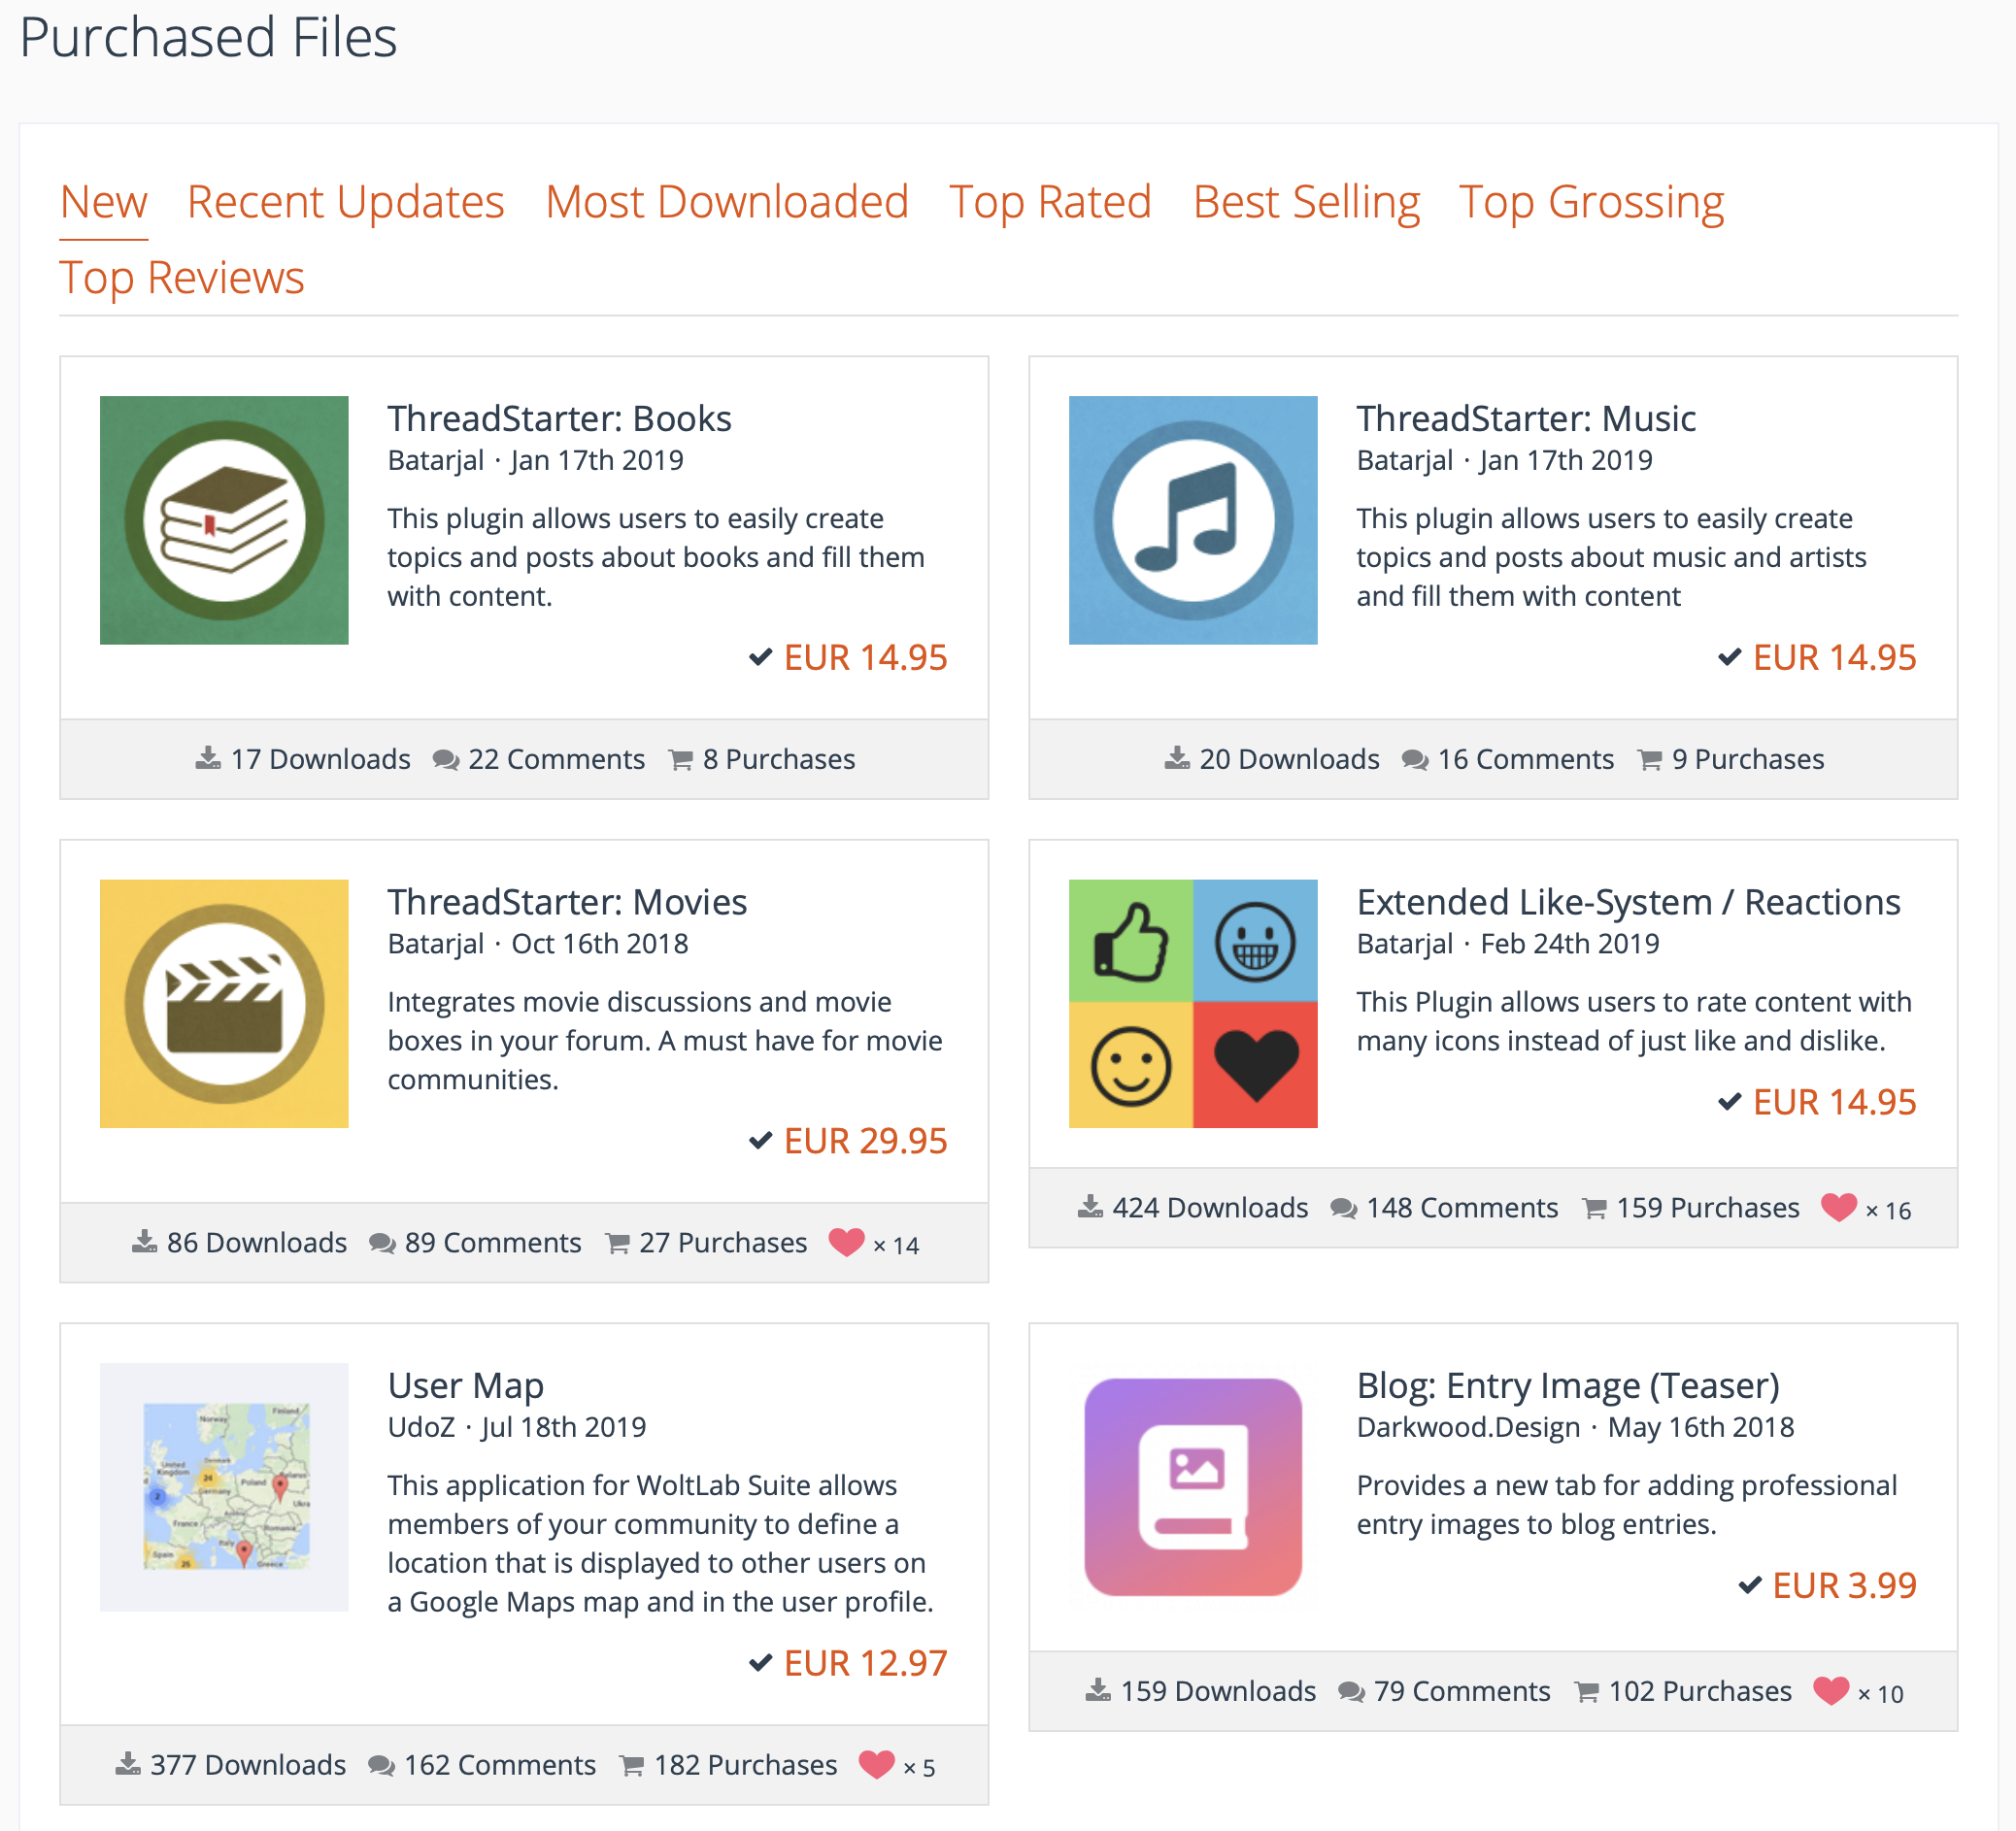Open the User Map title link
Viewport: 2016px width, 1831px height.
(x=465, y=1385)
